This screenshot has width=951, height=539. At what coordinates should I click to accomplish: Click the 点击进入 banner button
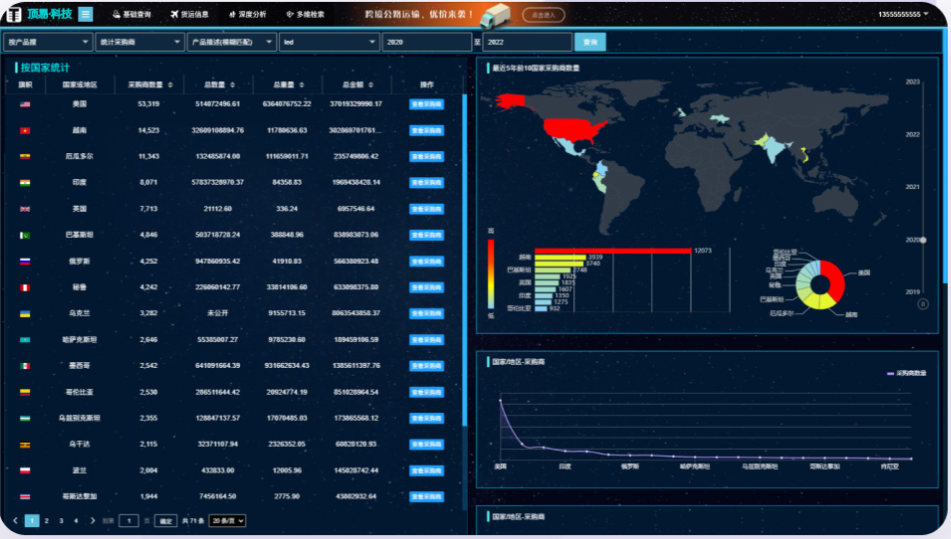point(545,15)
